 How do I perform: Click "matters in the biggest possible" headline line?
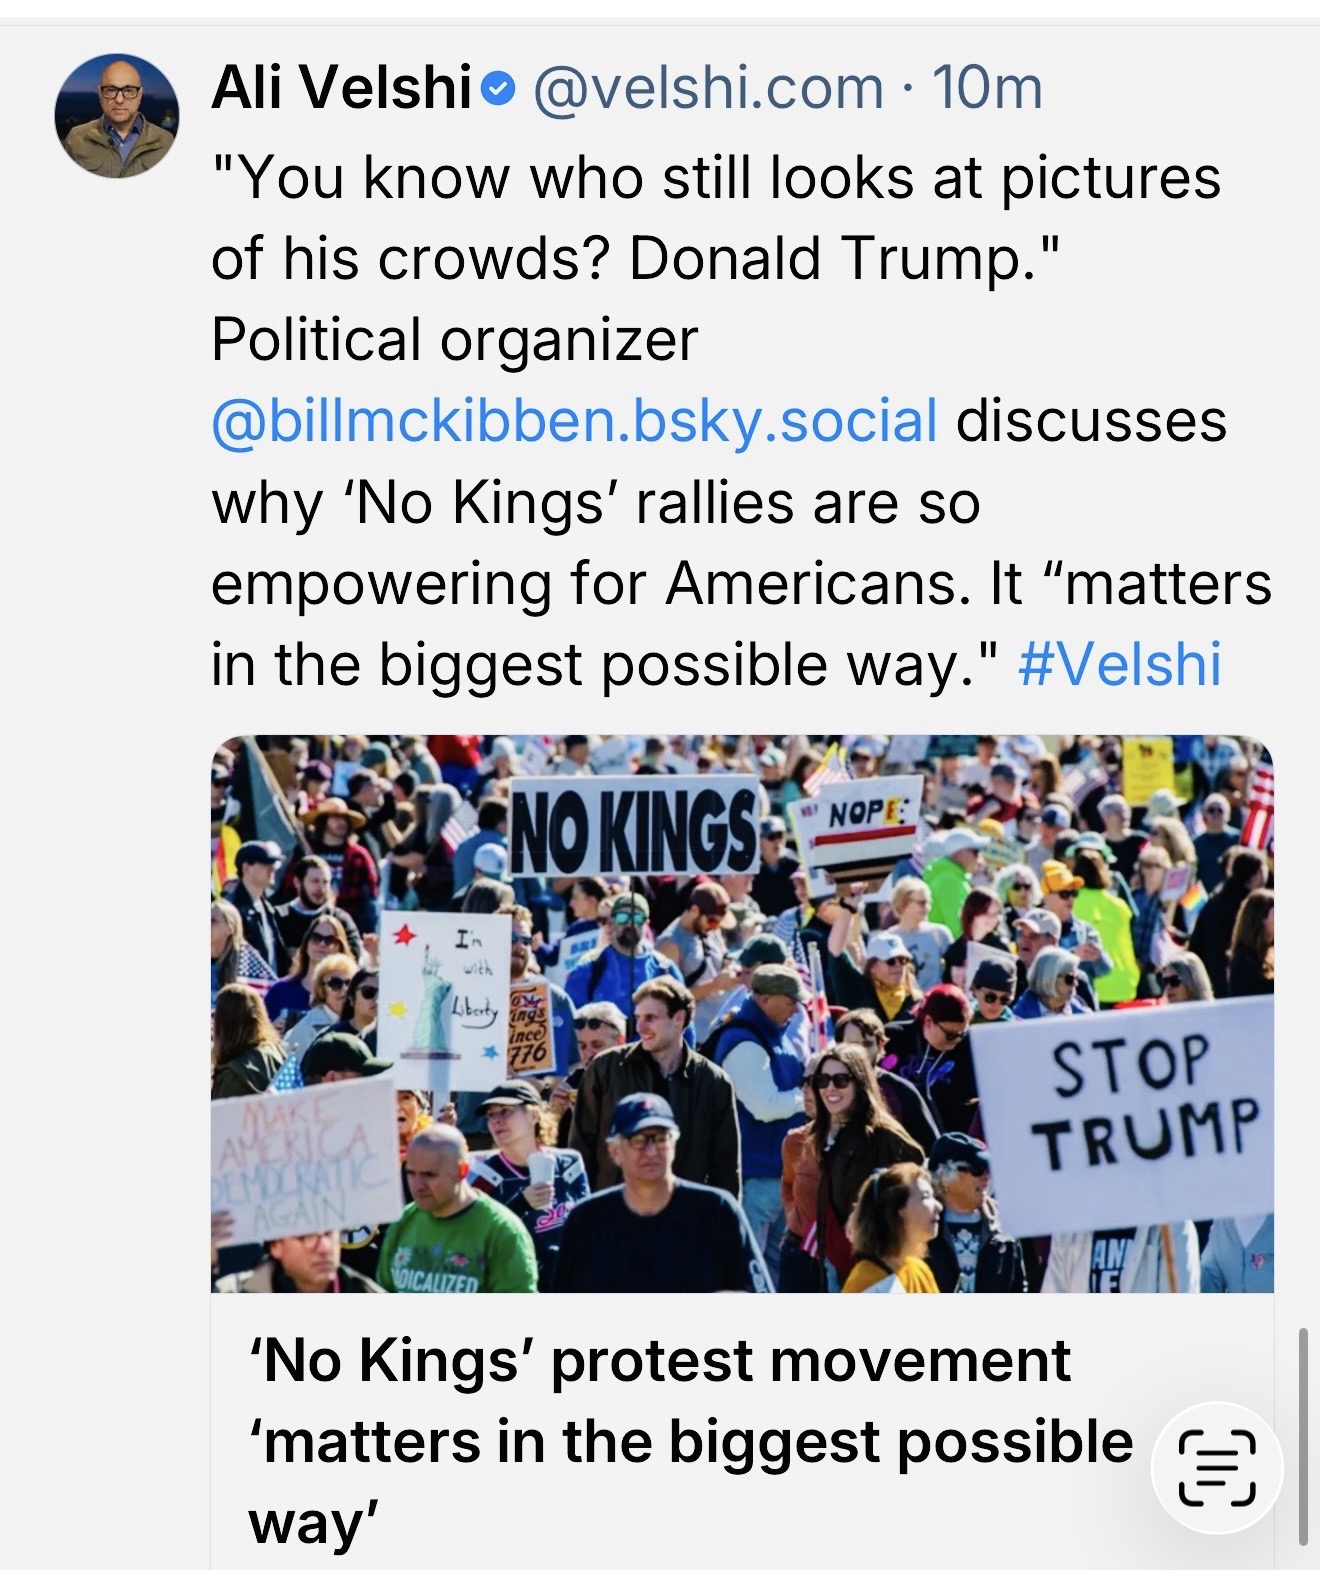[x=690, y=1441]
